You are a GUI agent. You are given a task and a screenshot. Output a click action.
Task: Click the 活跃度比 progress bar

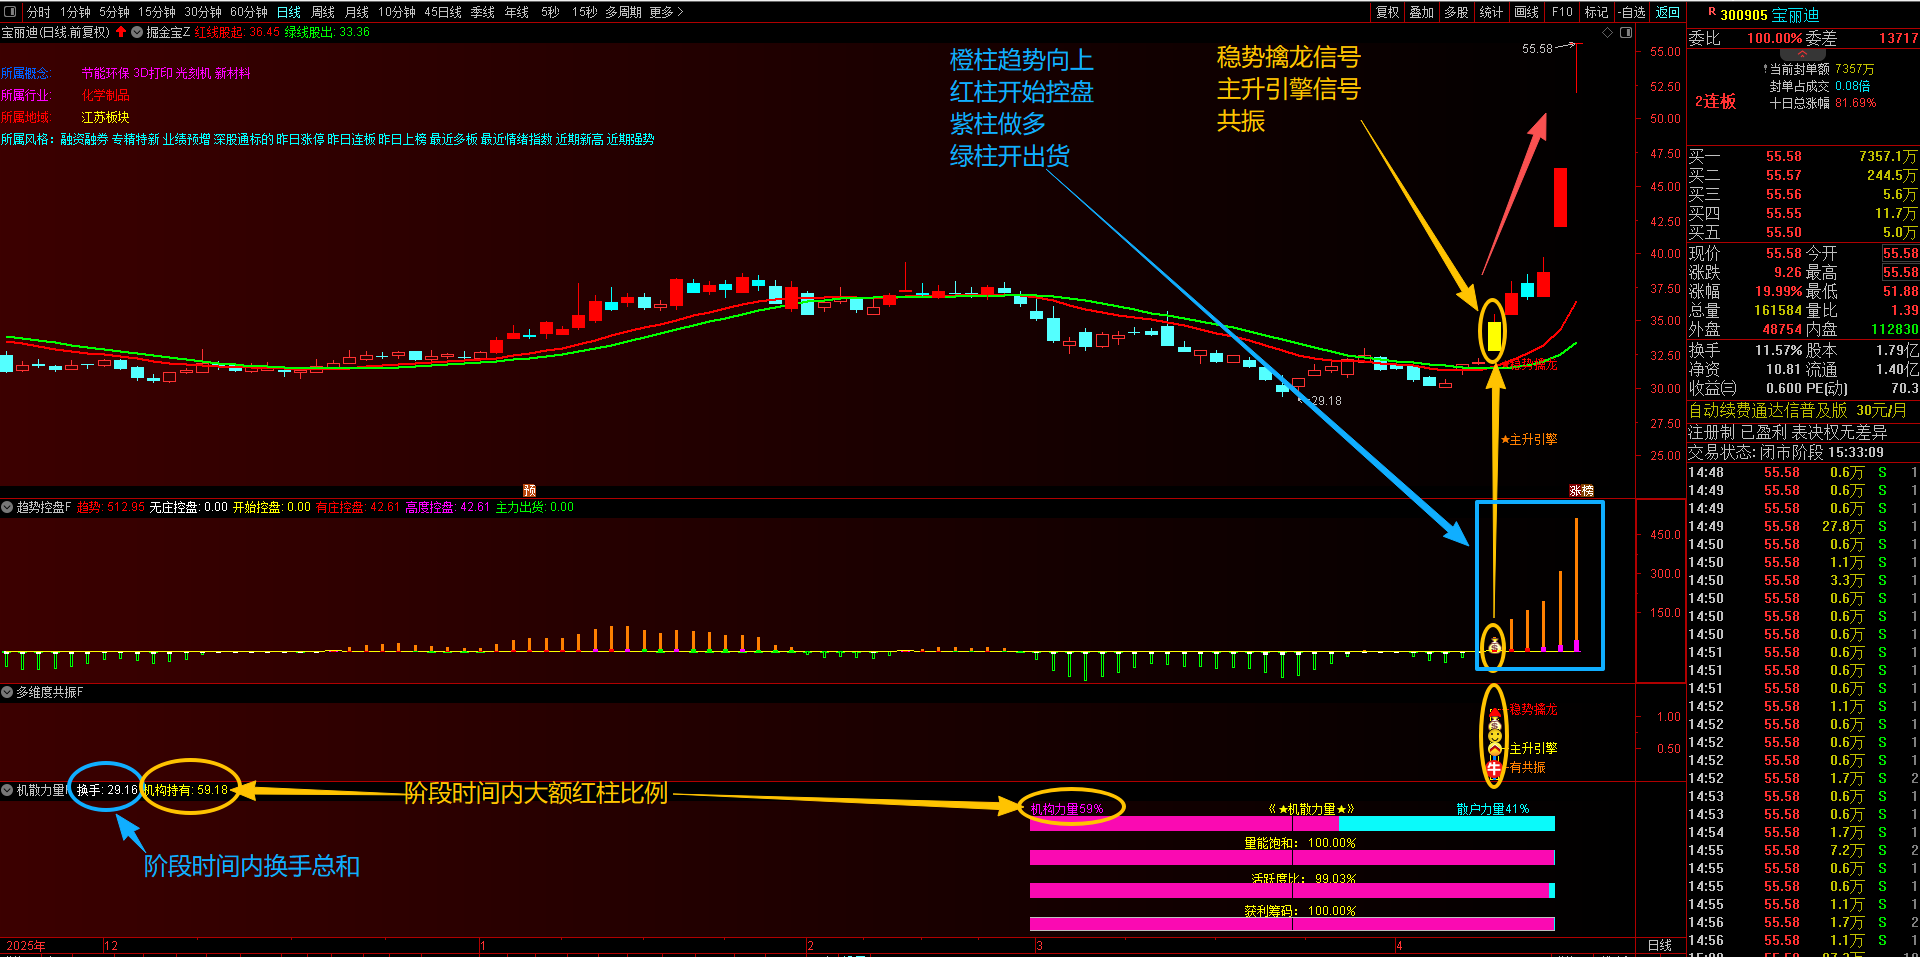1292,891
